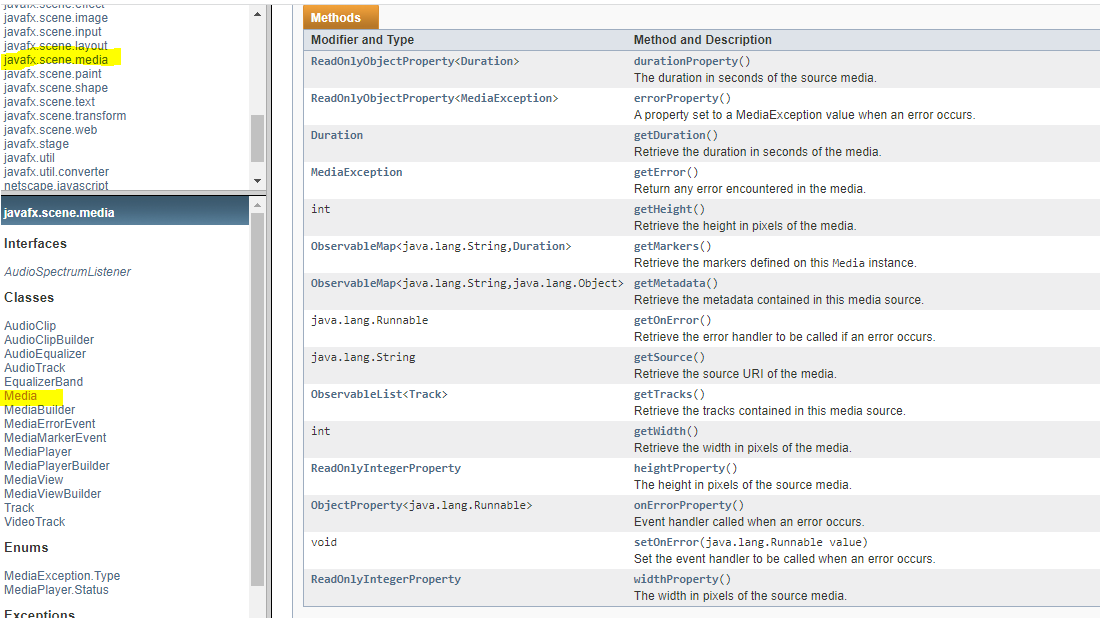The width and height of the screenshot is (1100, 618).
Task: Open the javafx.stage package link
Action: coord(36,144)
